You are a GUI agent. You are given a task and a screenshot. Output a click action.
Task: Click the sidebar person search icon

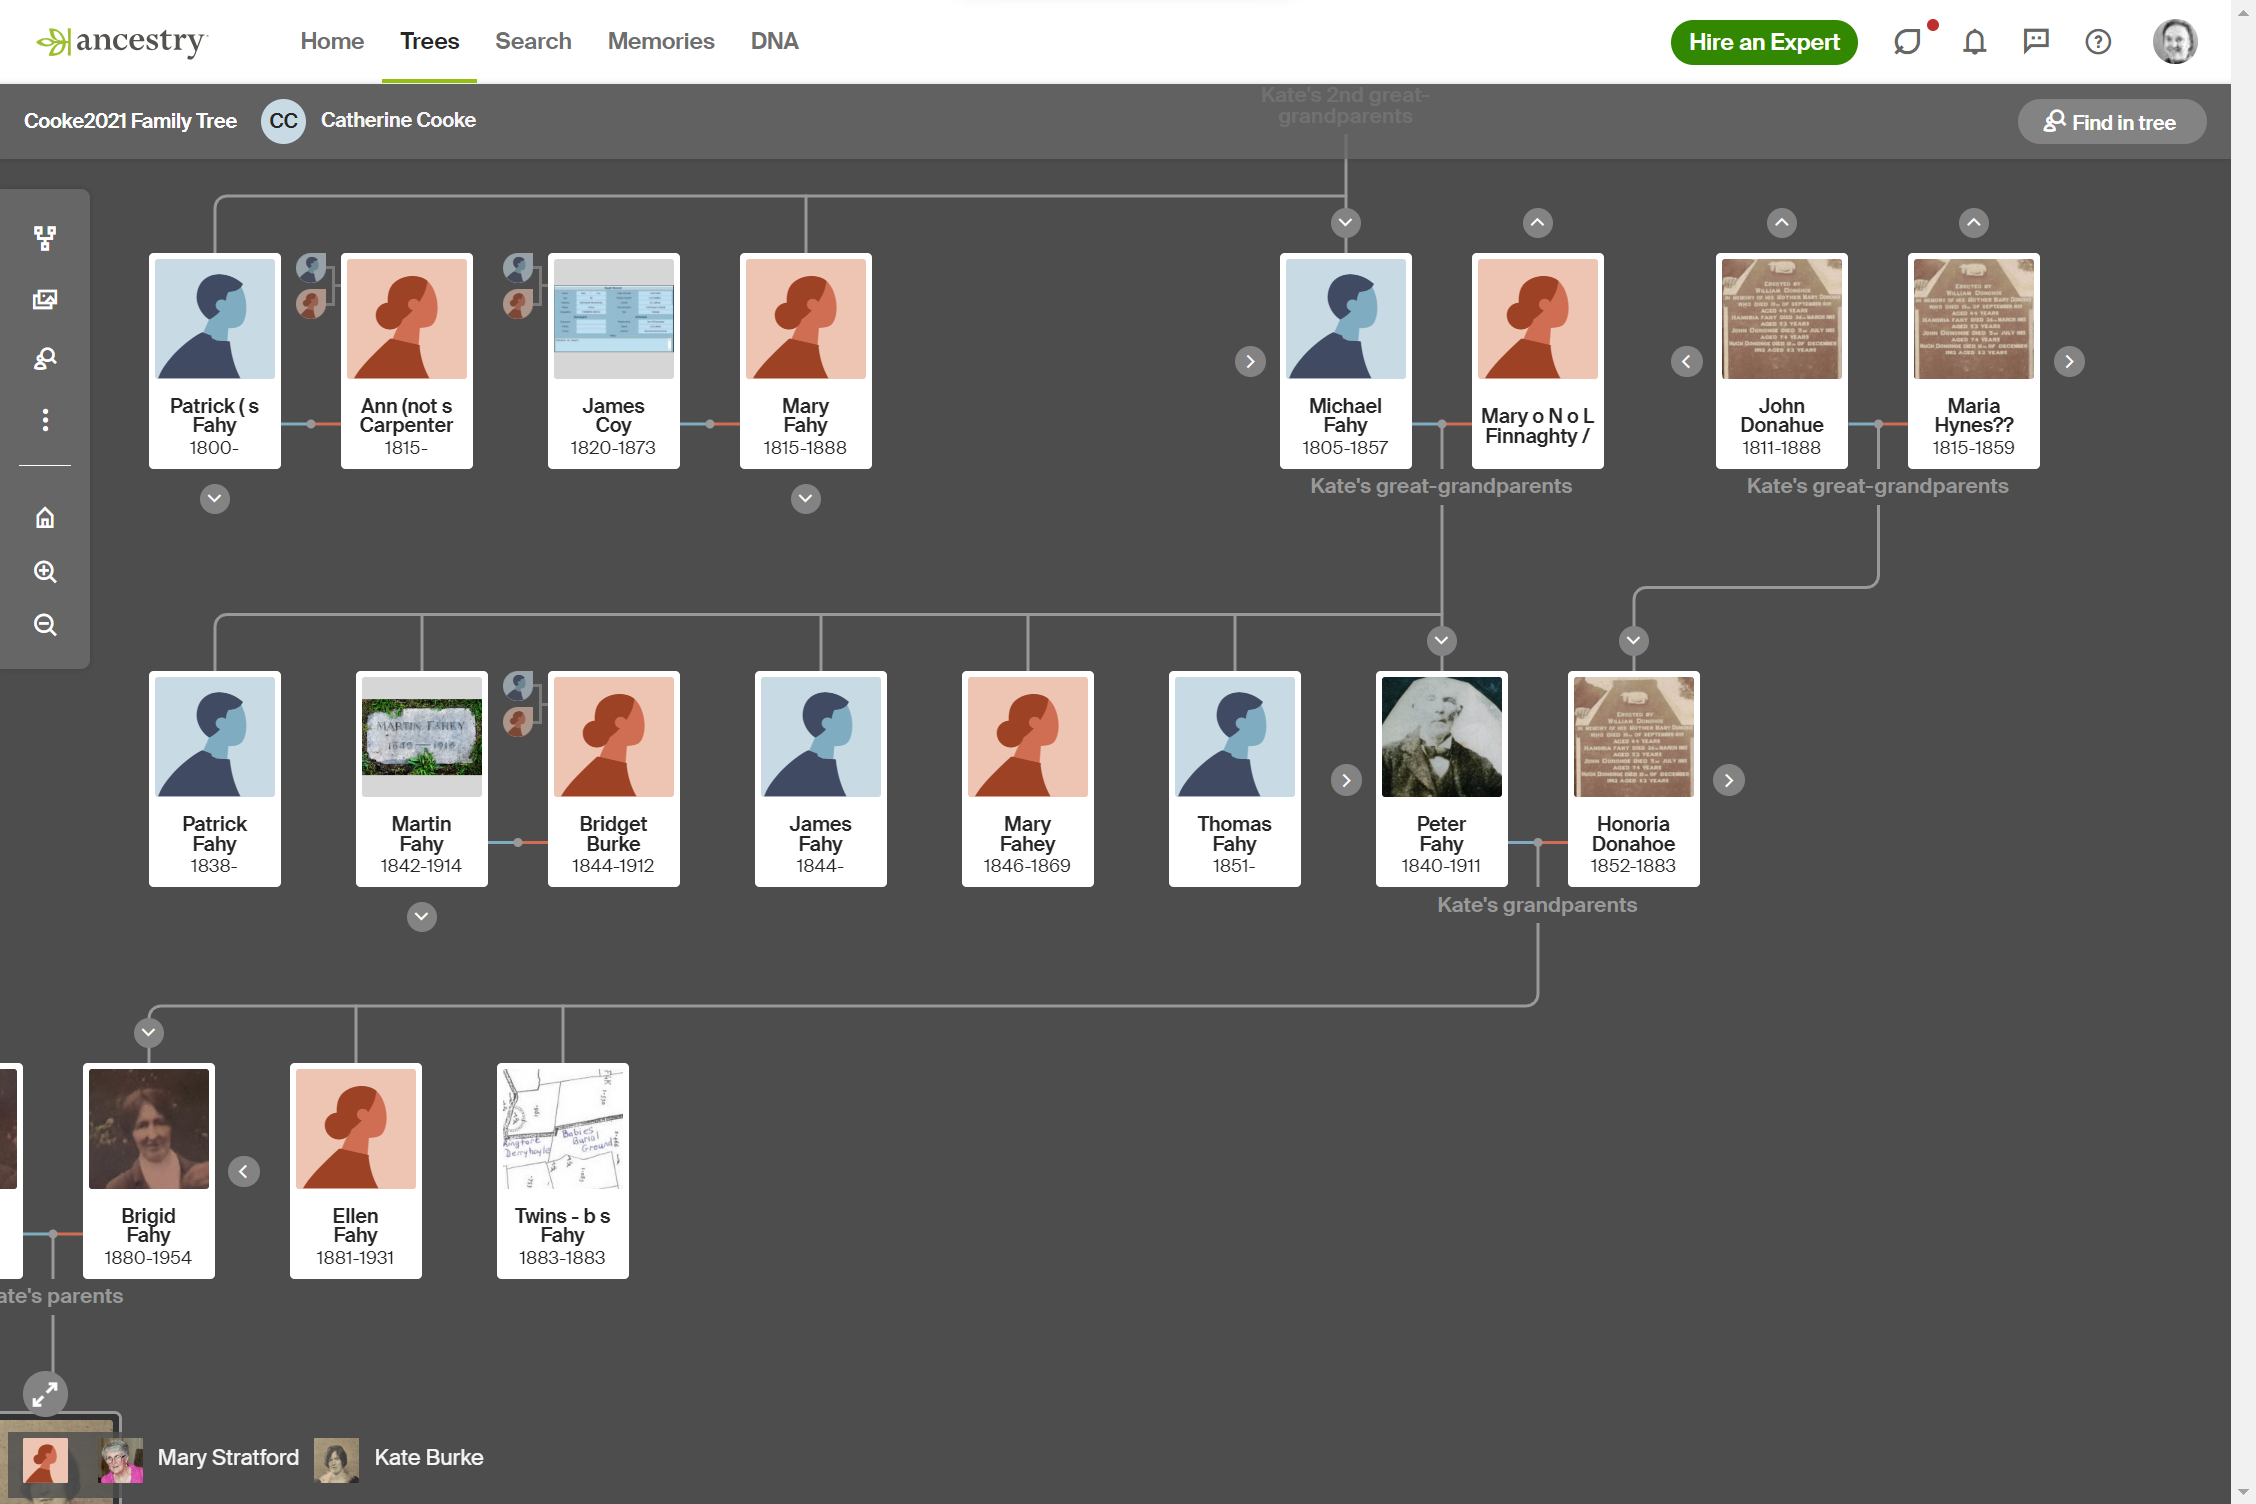[45, 359]
